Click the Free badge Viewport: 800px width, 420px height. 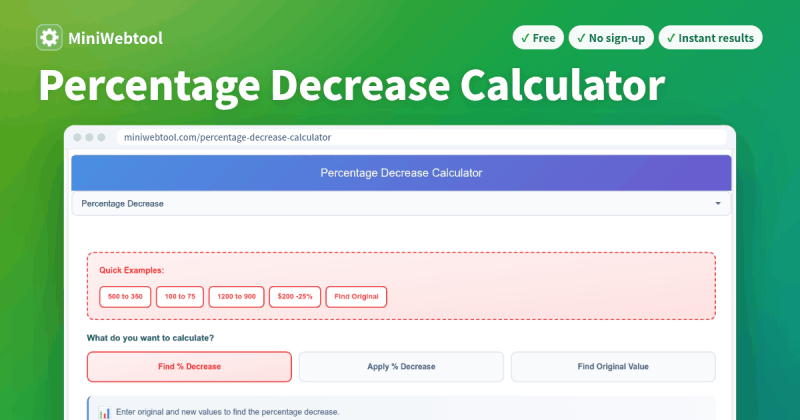tap(538, 38)
